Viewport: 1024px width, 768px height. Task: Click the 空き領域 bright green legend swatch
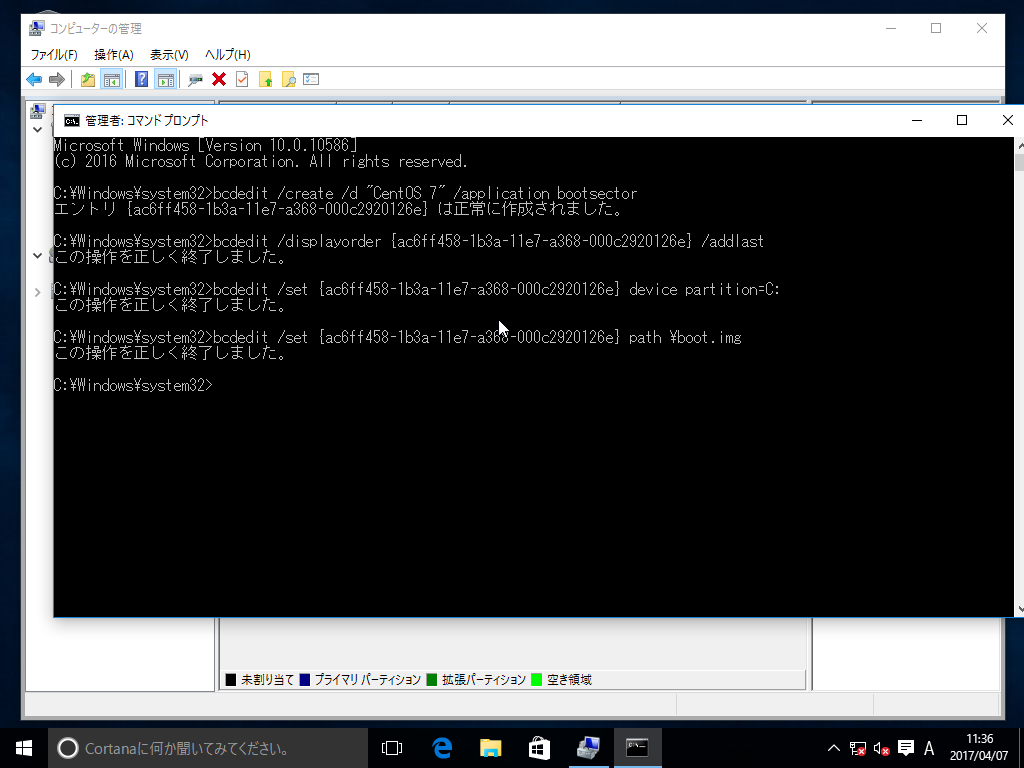tap(537, 680)
